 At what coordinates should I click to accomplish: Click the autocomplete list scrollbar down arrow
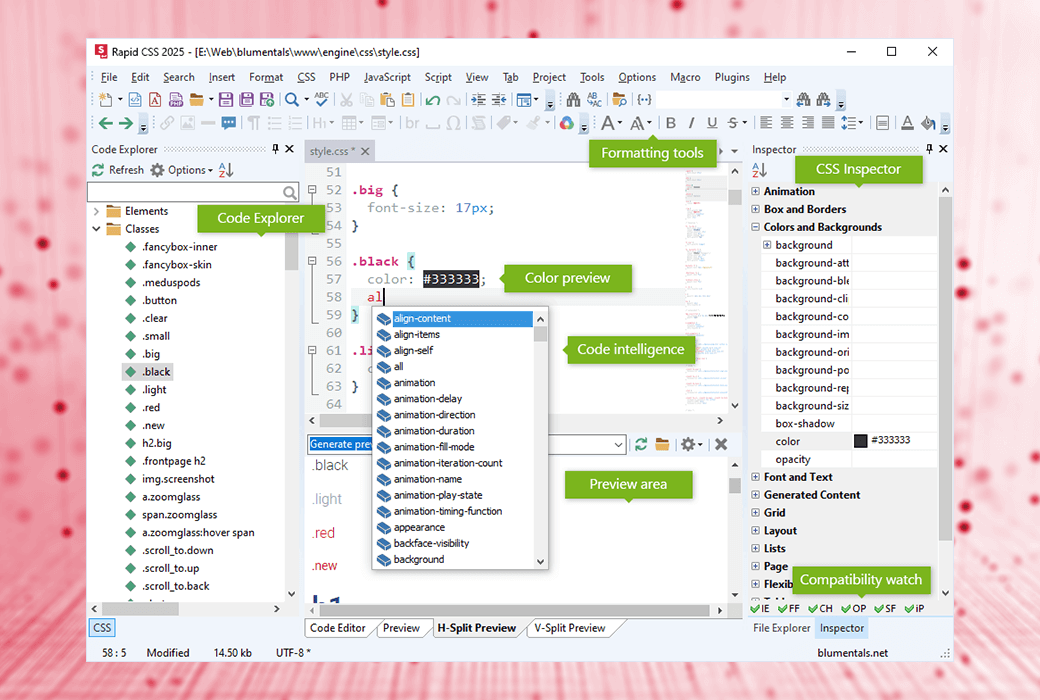[541, 561]
